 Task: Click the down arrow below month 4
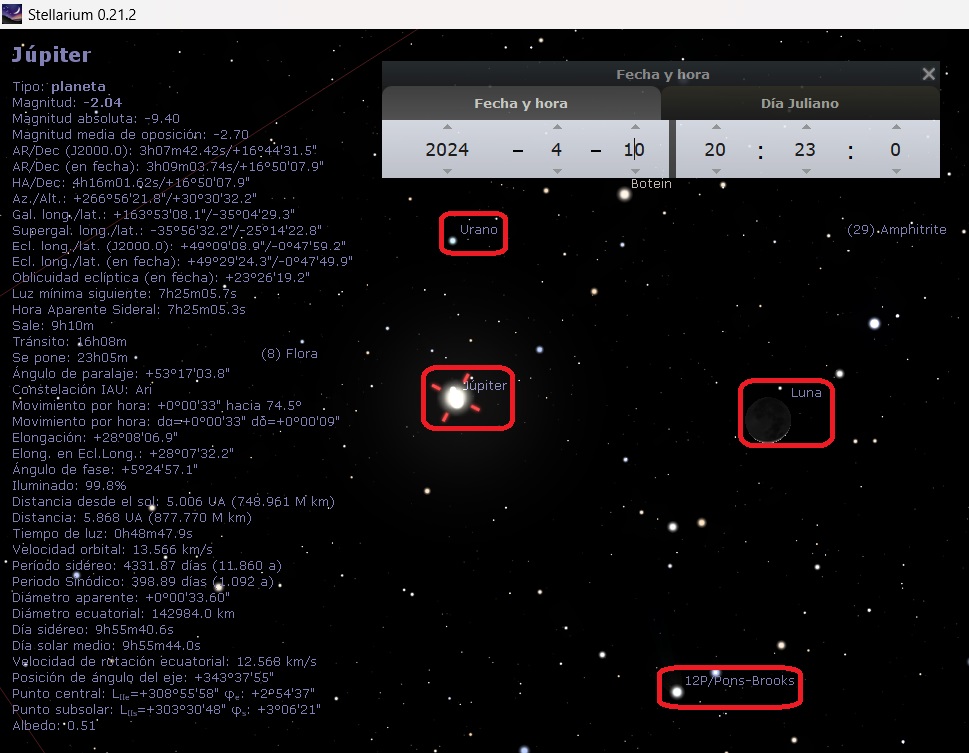[557, 172]
